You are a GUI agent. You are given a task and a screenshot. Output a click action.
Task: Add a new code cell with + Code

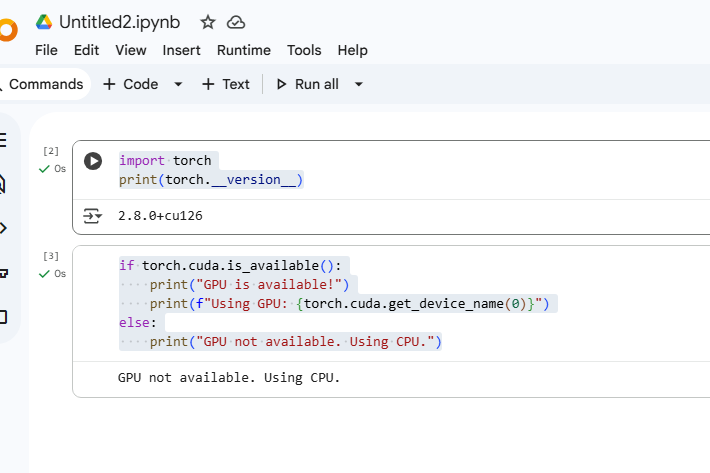[131, 84]
